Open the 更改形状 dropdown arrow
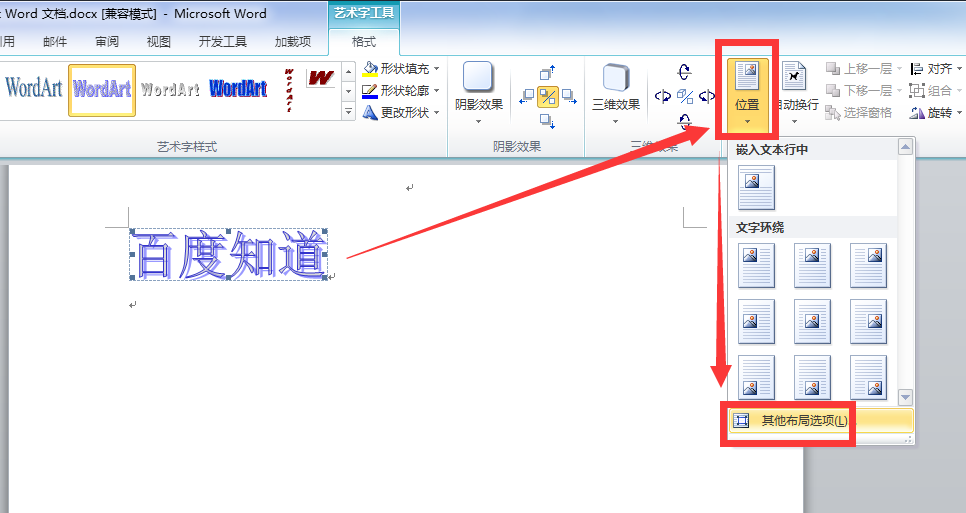 437,113
